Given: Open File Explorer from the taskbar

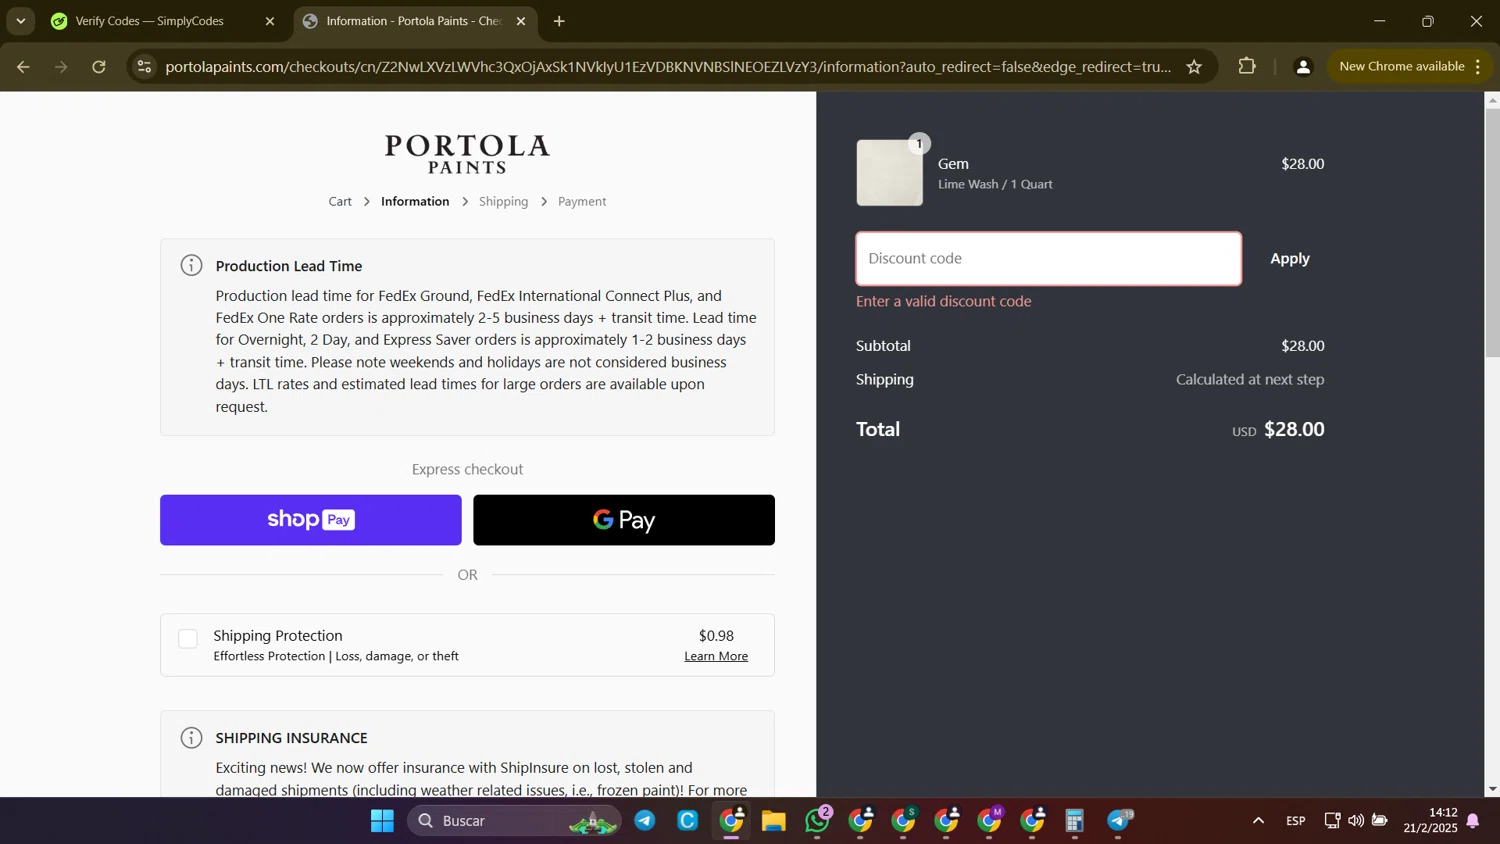Looking at the screenshot, I should 774,821.
